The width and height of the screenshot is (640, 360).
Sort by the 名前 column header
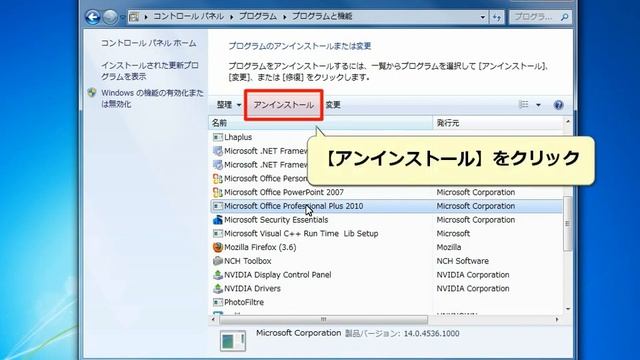[x=320, y=123]
